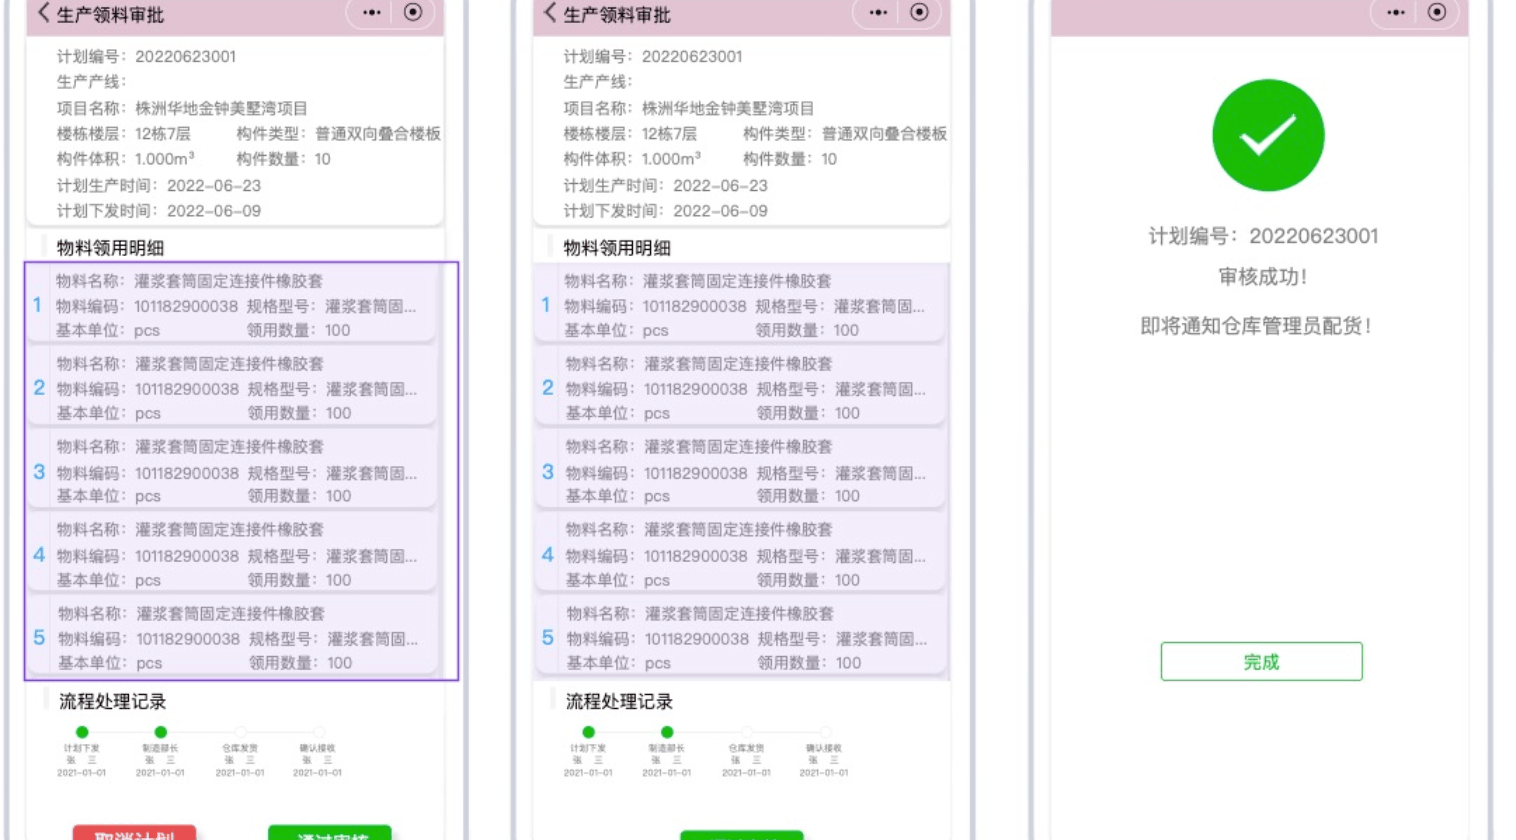This screenshot has width=1516, height=840.
Task: Select the 确认接收 step dot on the left screen
Action: (318, 732)
